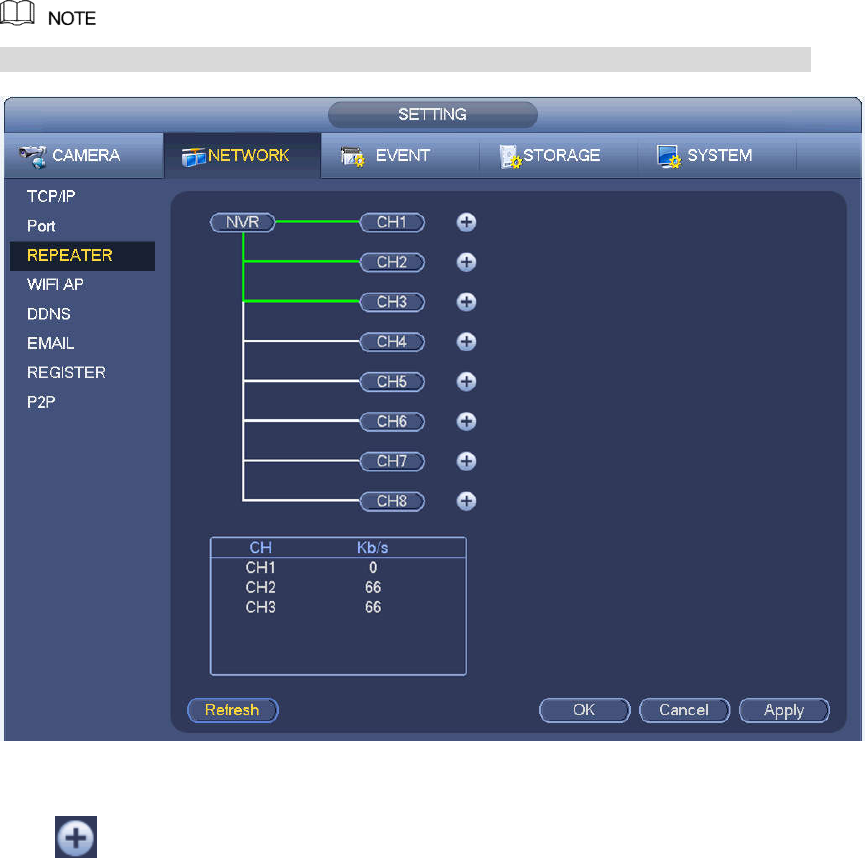Select the CH4 node in topology
The height and width of the screenshot is (858, 865).
(x=392, y=342)
